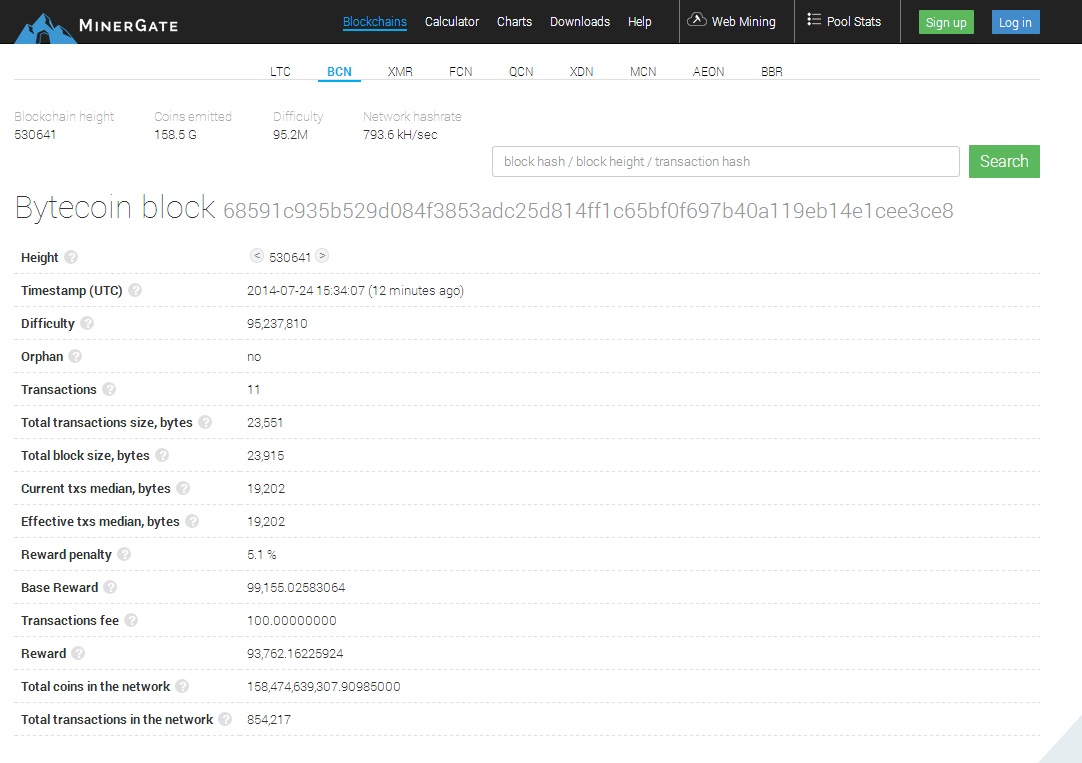Switch to the LTC blockchain tab

[x=280, y=72]
